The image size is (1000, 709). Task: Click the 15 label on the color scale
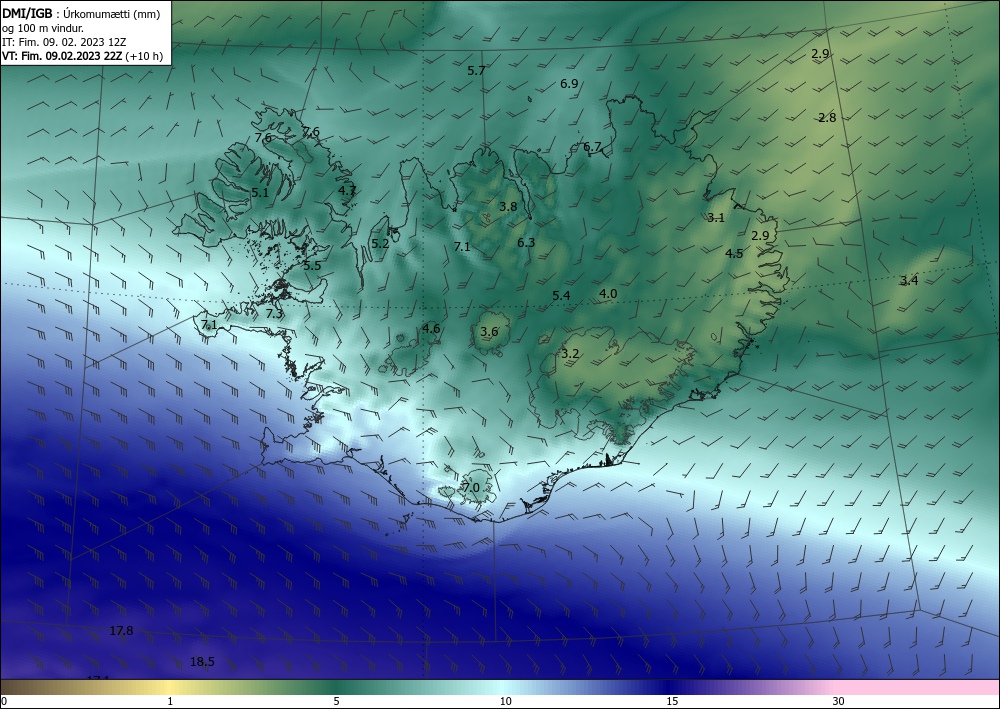[x=672, y=701]
